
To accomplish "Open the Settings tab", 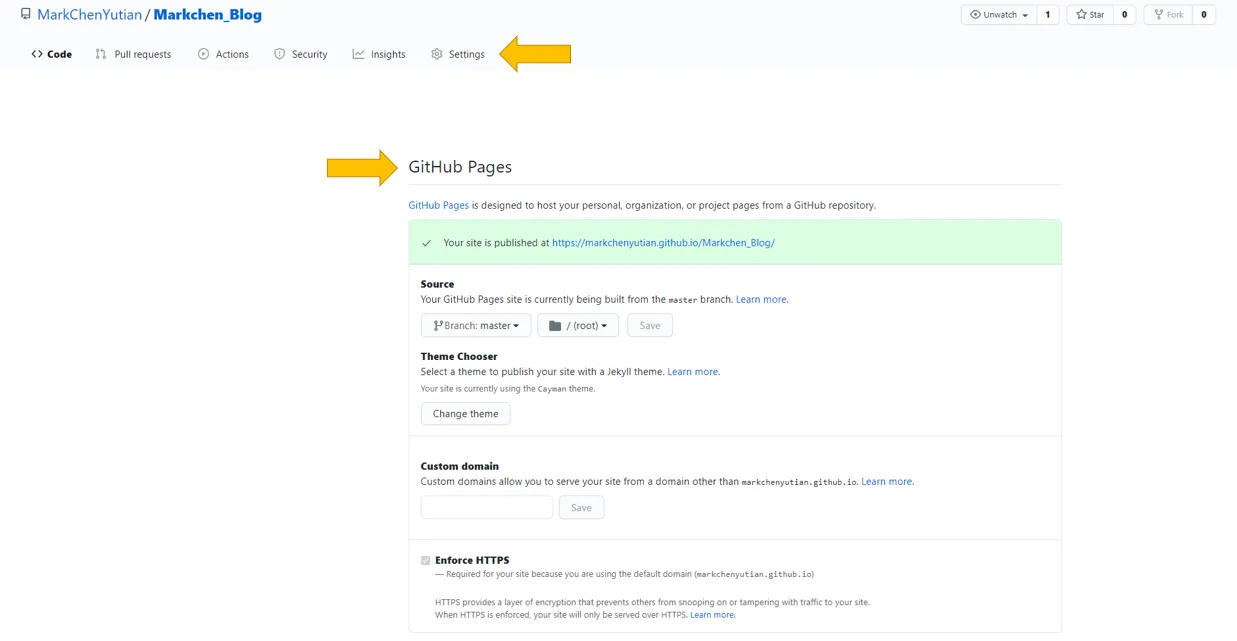I will click(458, 54).
